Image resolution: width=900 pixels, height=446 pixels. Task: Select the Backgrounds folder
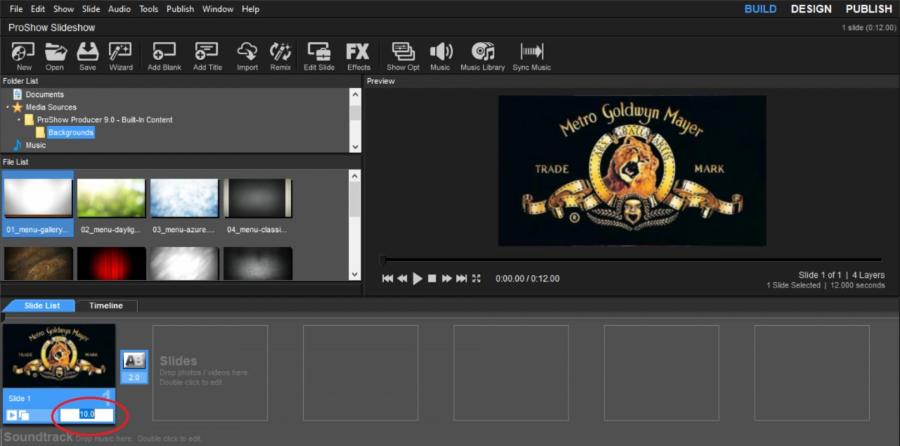[x=71, y=133]
